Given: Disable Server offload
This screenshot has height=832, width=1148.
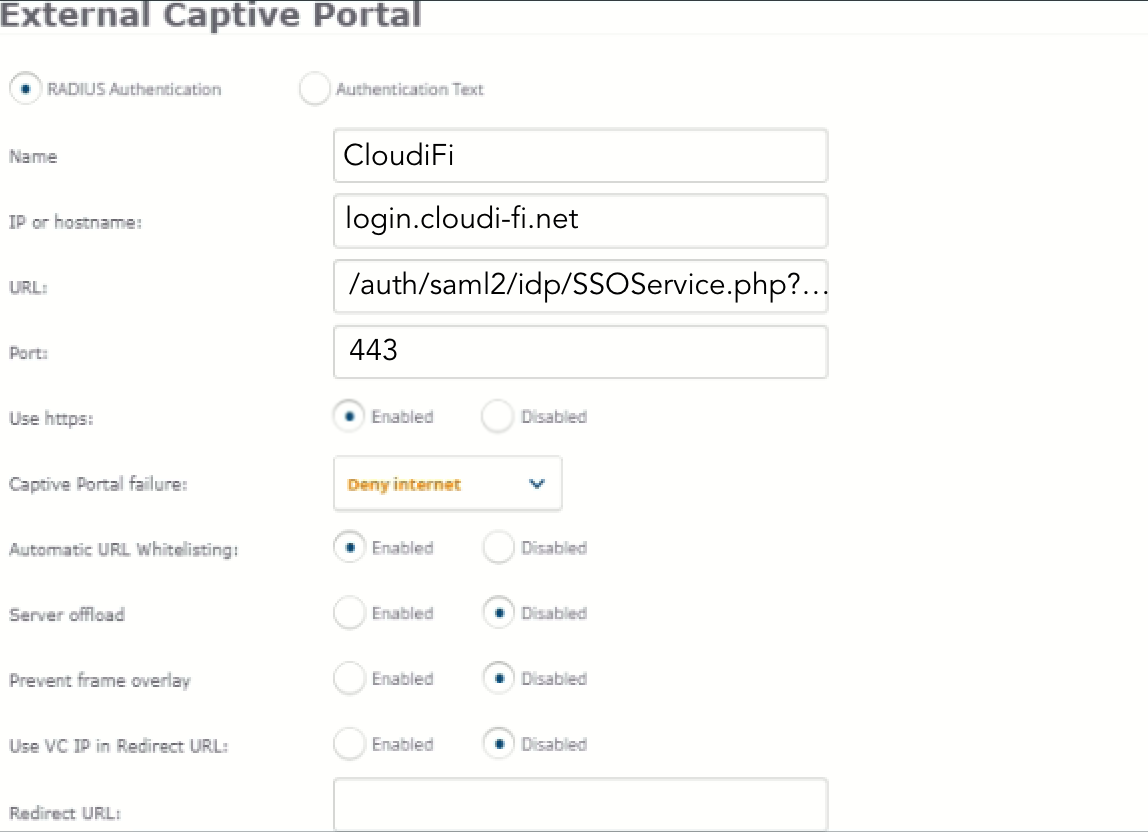Looking at the screenshot, I should pyautogui.click(x=497, y=613).
